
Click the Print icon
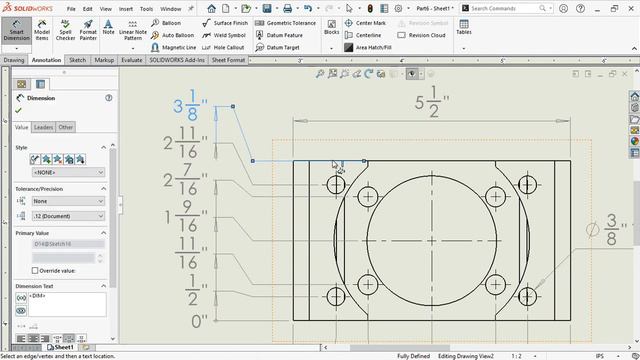tap(287, 8)
